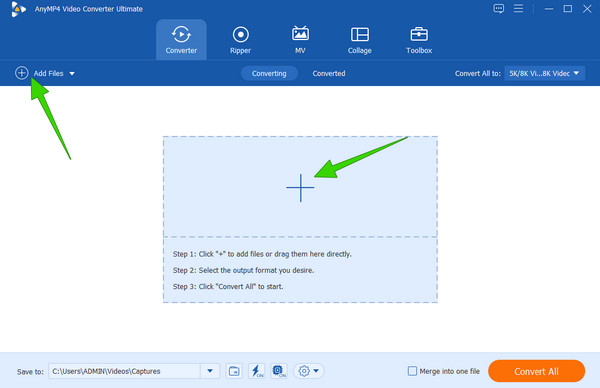The height and width of the screenshot is (388, 600).
Task: Maximize the AnyMP4 window
Action: 568,8
